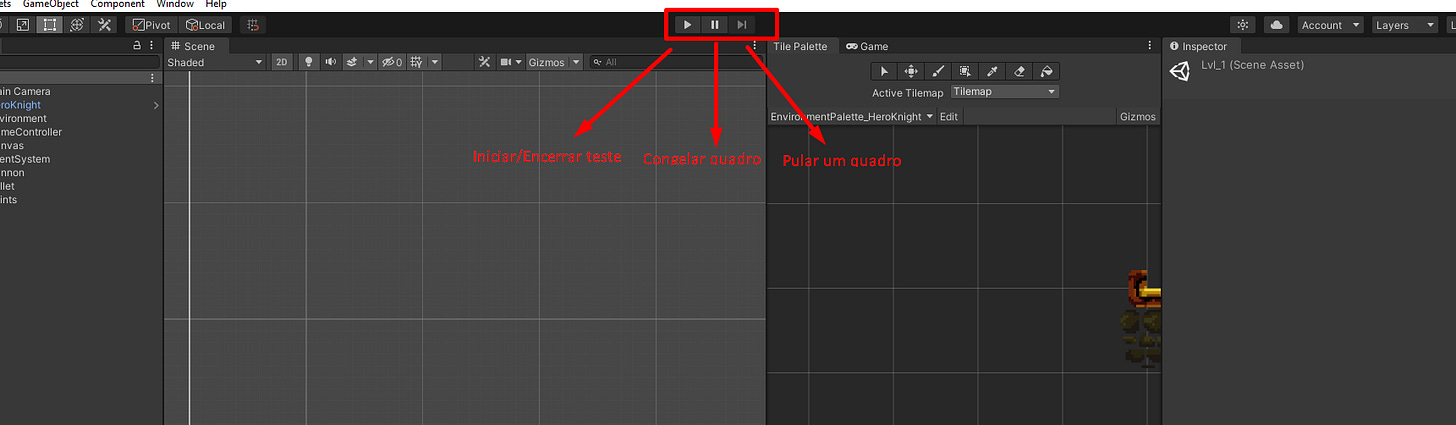Open the Tile Palette panel options menu
This screenshot has width=1456, height=425.
tap(1150, 46)
